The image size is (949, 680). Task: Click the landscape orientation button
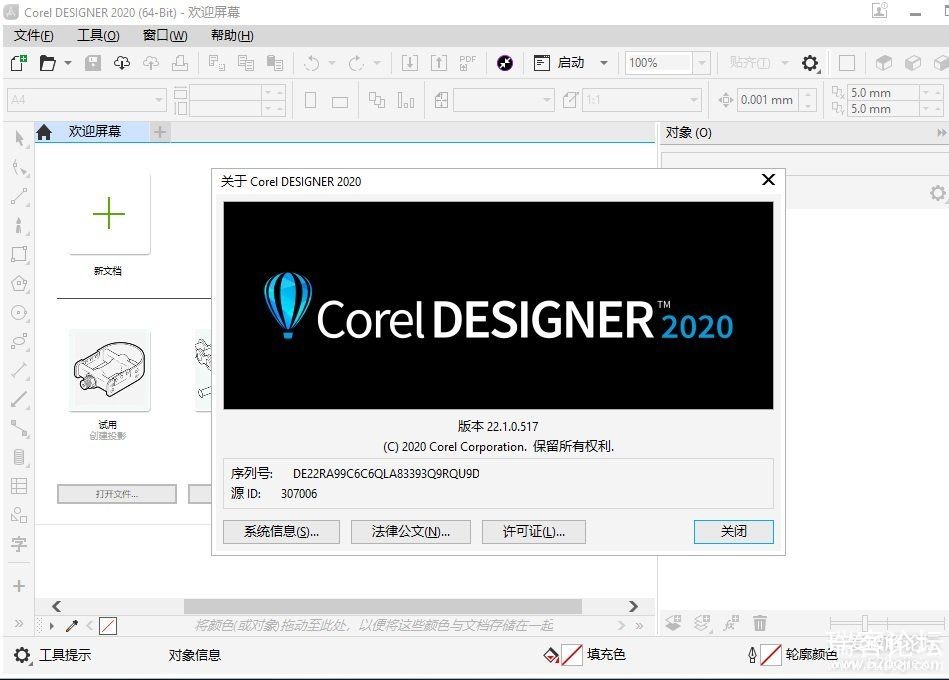(x=340, y=102)
